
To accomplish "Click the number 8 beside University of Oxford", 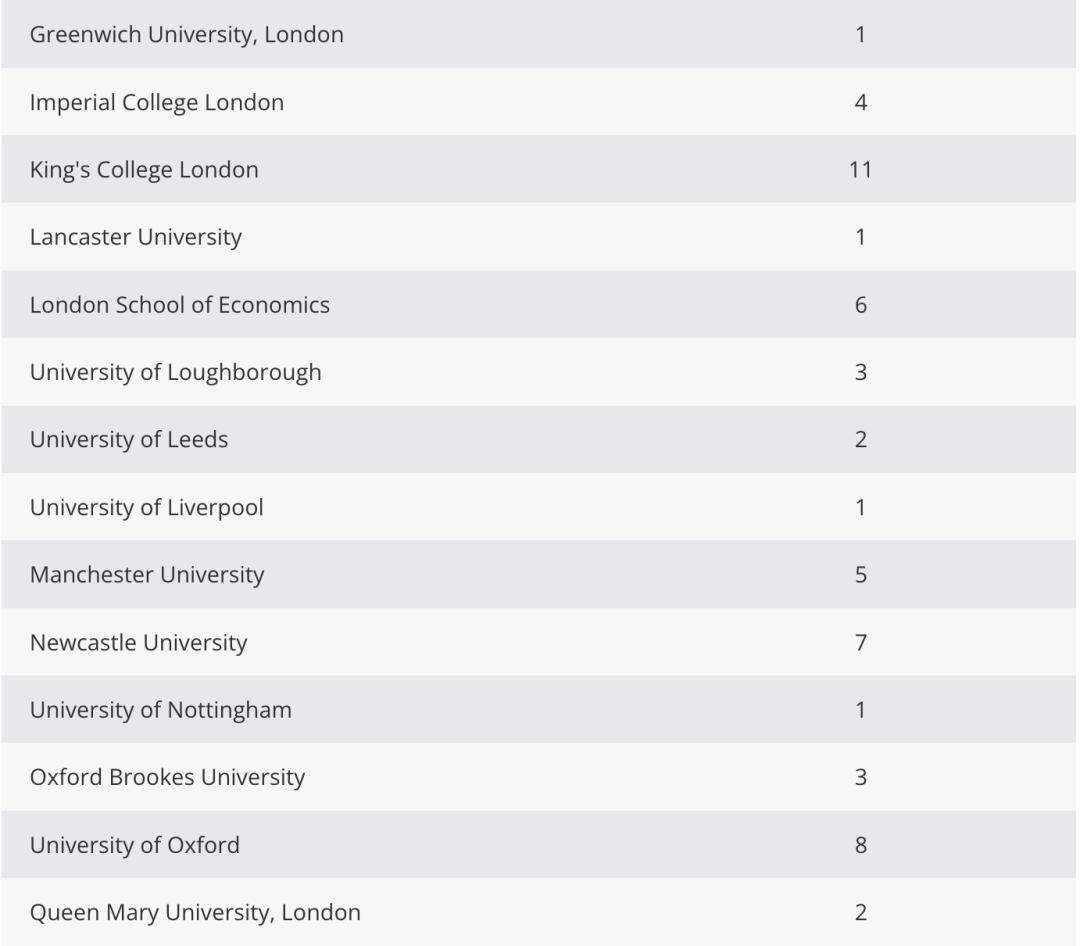I will (860, 845).
